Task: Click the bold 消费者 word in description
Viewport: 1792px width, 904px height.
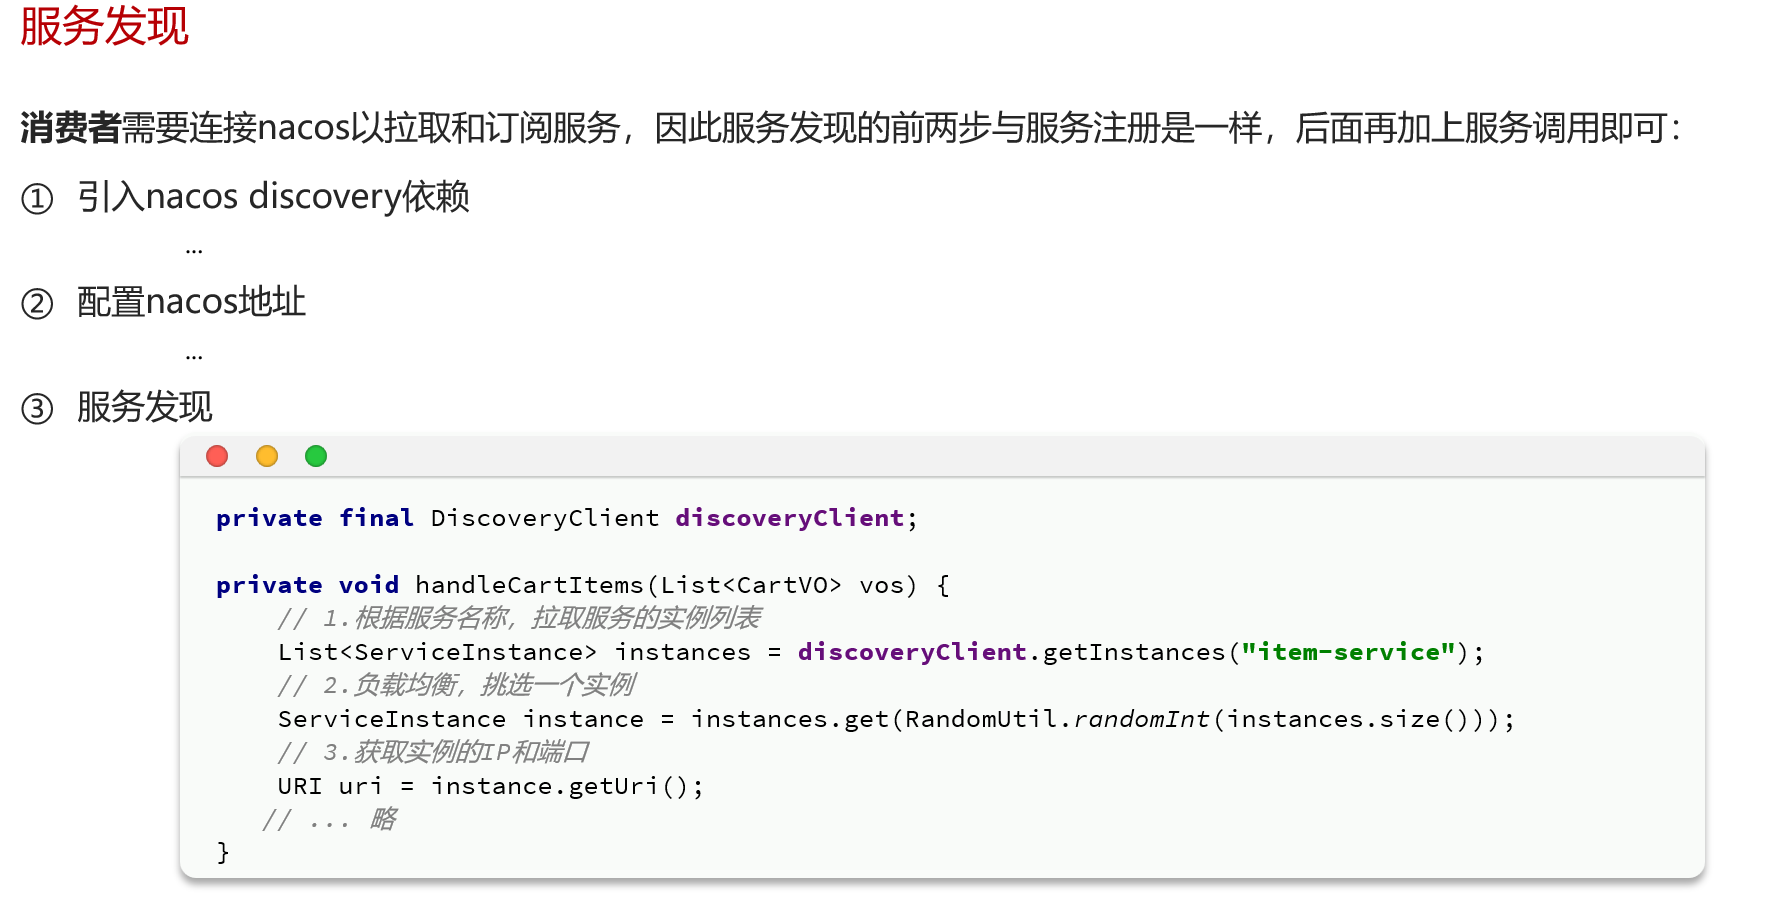Action: pos(70,128)
